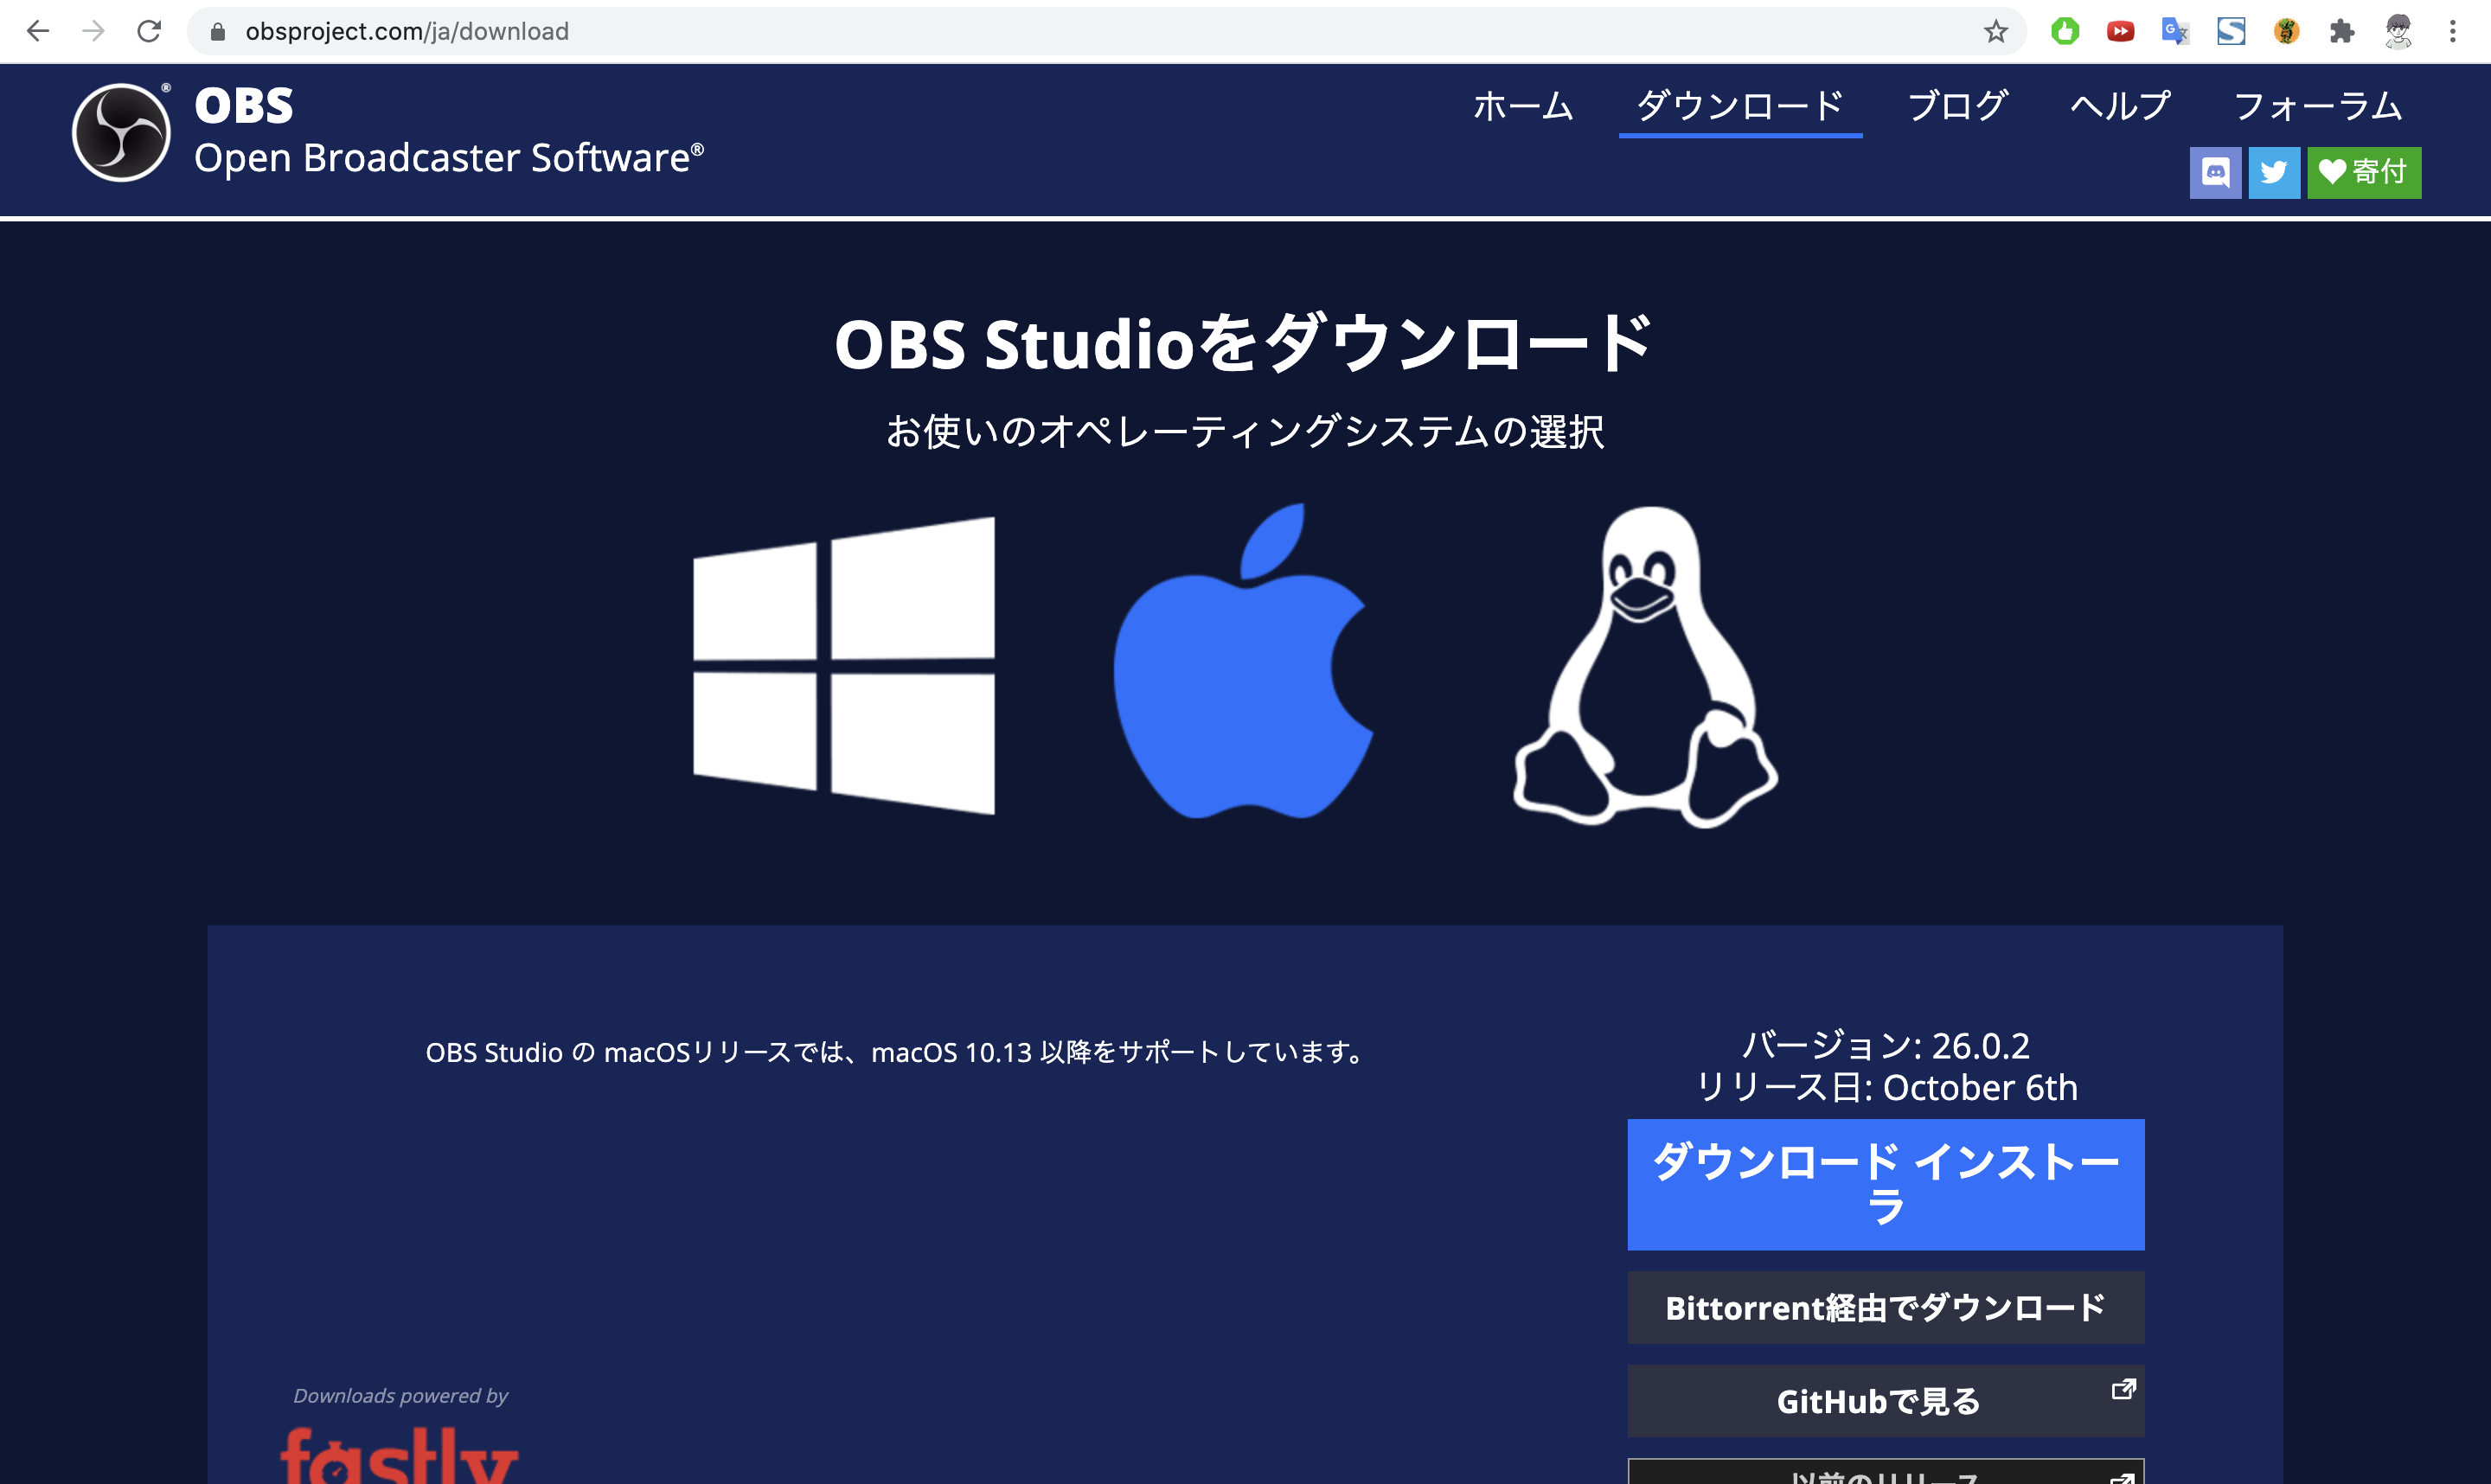The width and height of the screenshot is (2491, 1484).
Task: Click the blue S extension icon
Action: coord(2231,31)
